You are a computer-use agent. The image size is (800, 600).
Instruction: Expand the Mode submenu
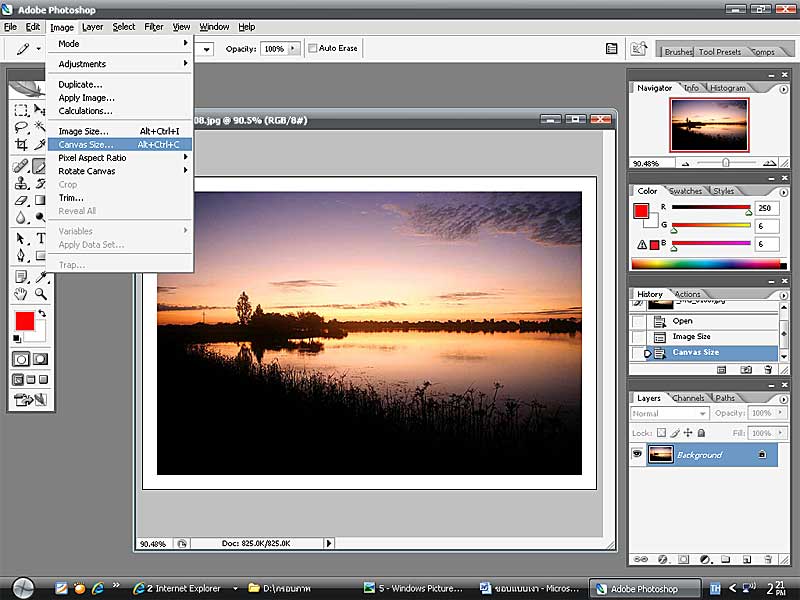coord(120,44)
